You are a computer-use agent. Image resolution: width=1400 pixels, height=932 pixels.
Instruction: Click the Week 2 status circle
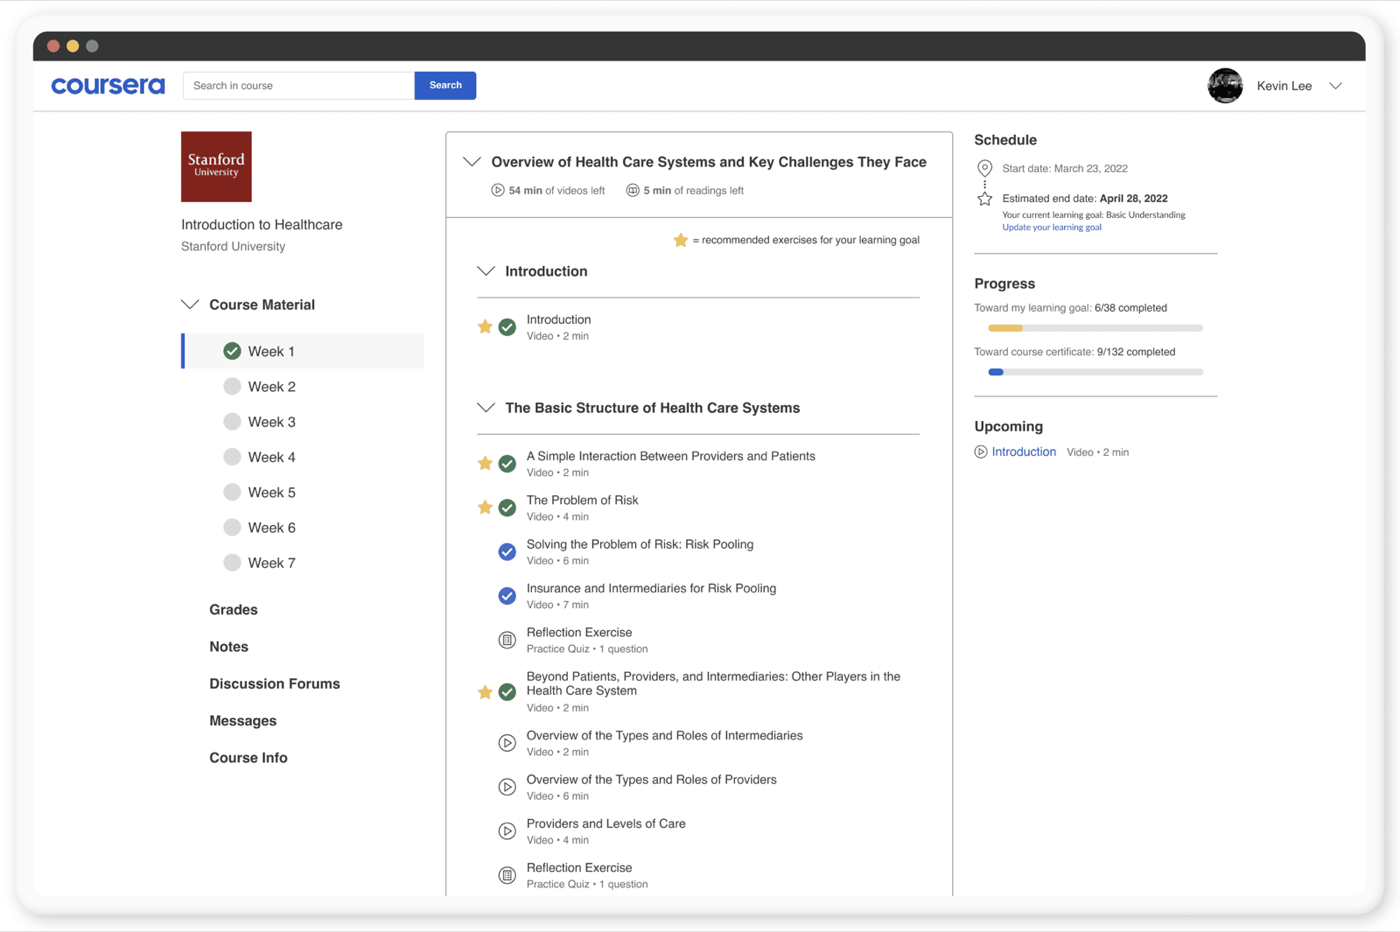coord(232,386)
